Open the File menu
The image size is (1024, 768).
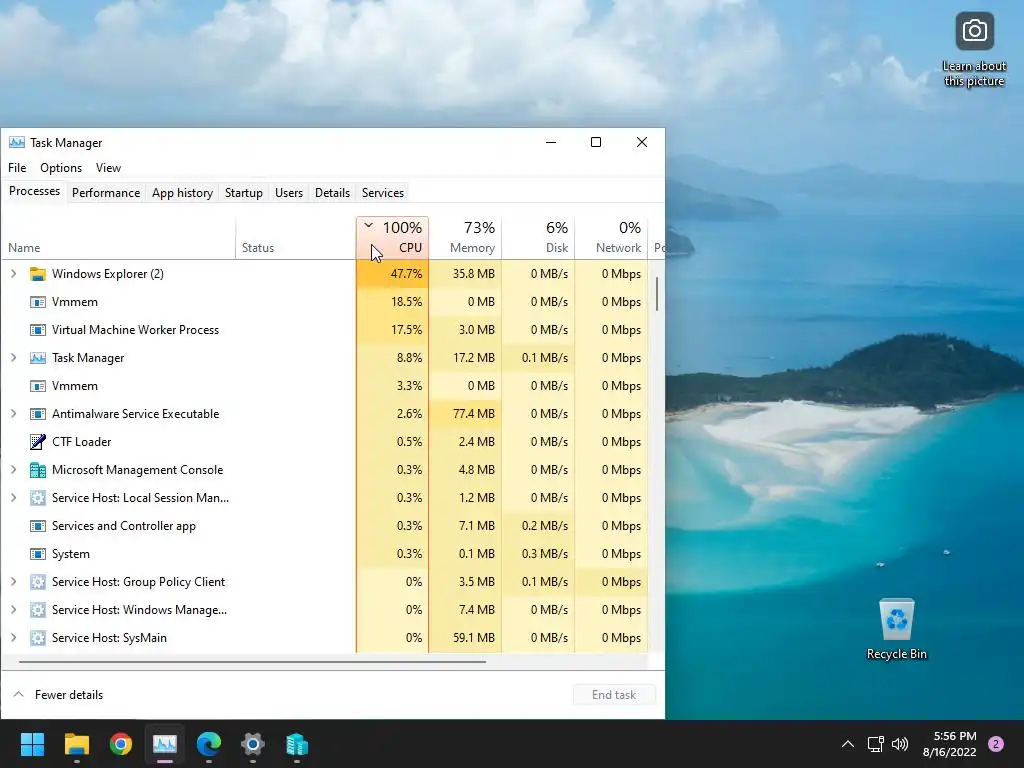(17, 168)
